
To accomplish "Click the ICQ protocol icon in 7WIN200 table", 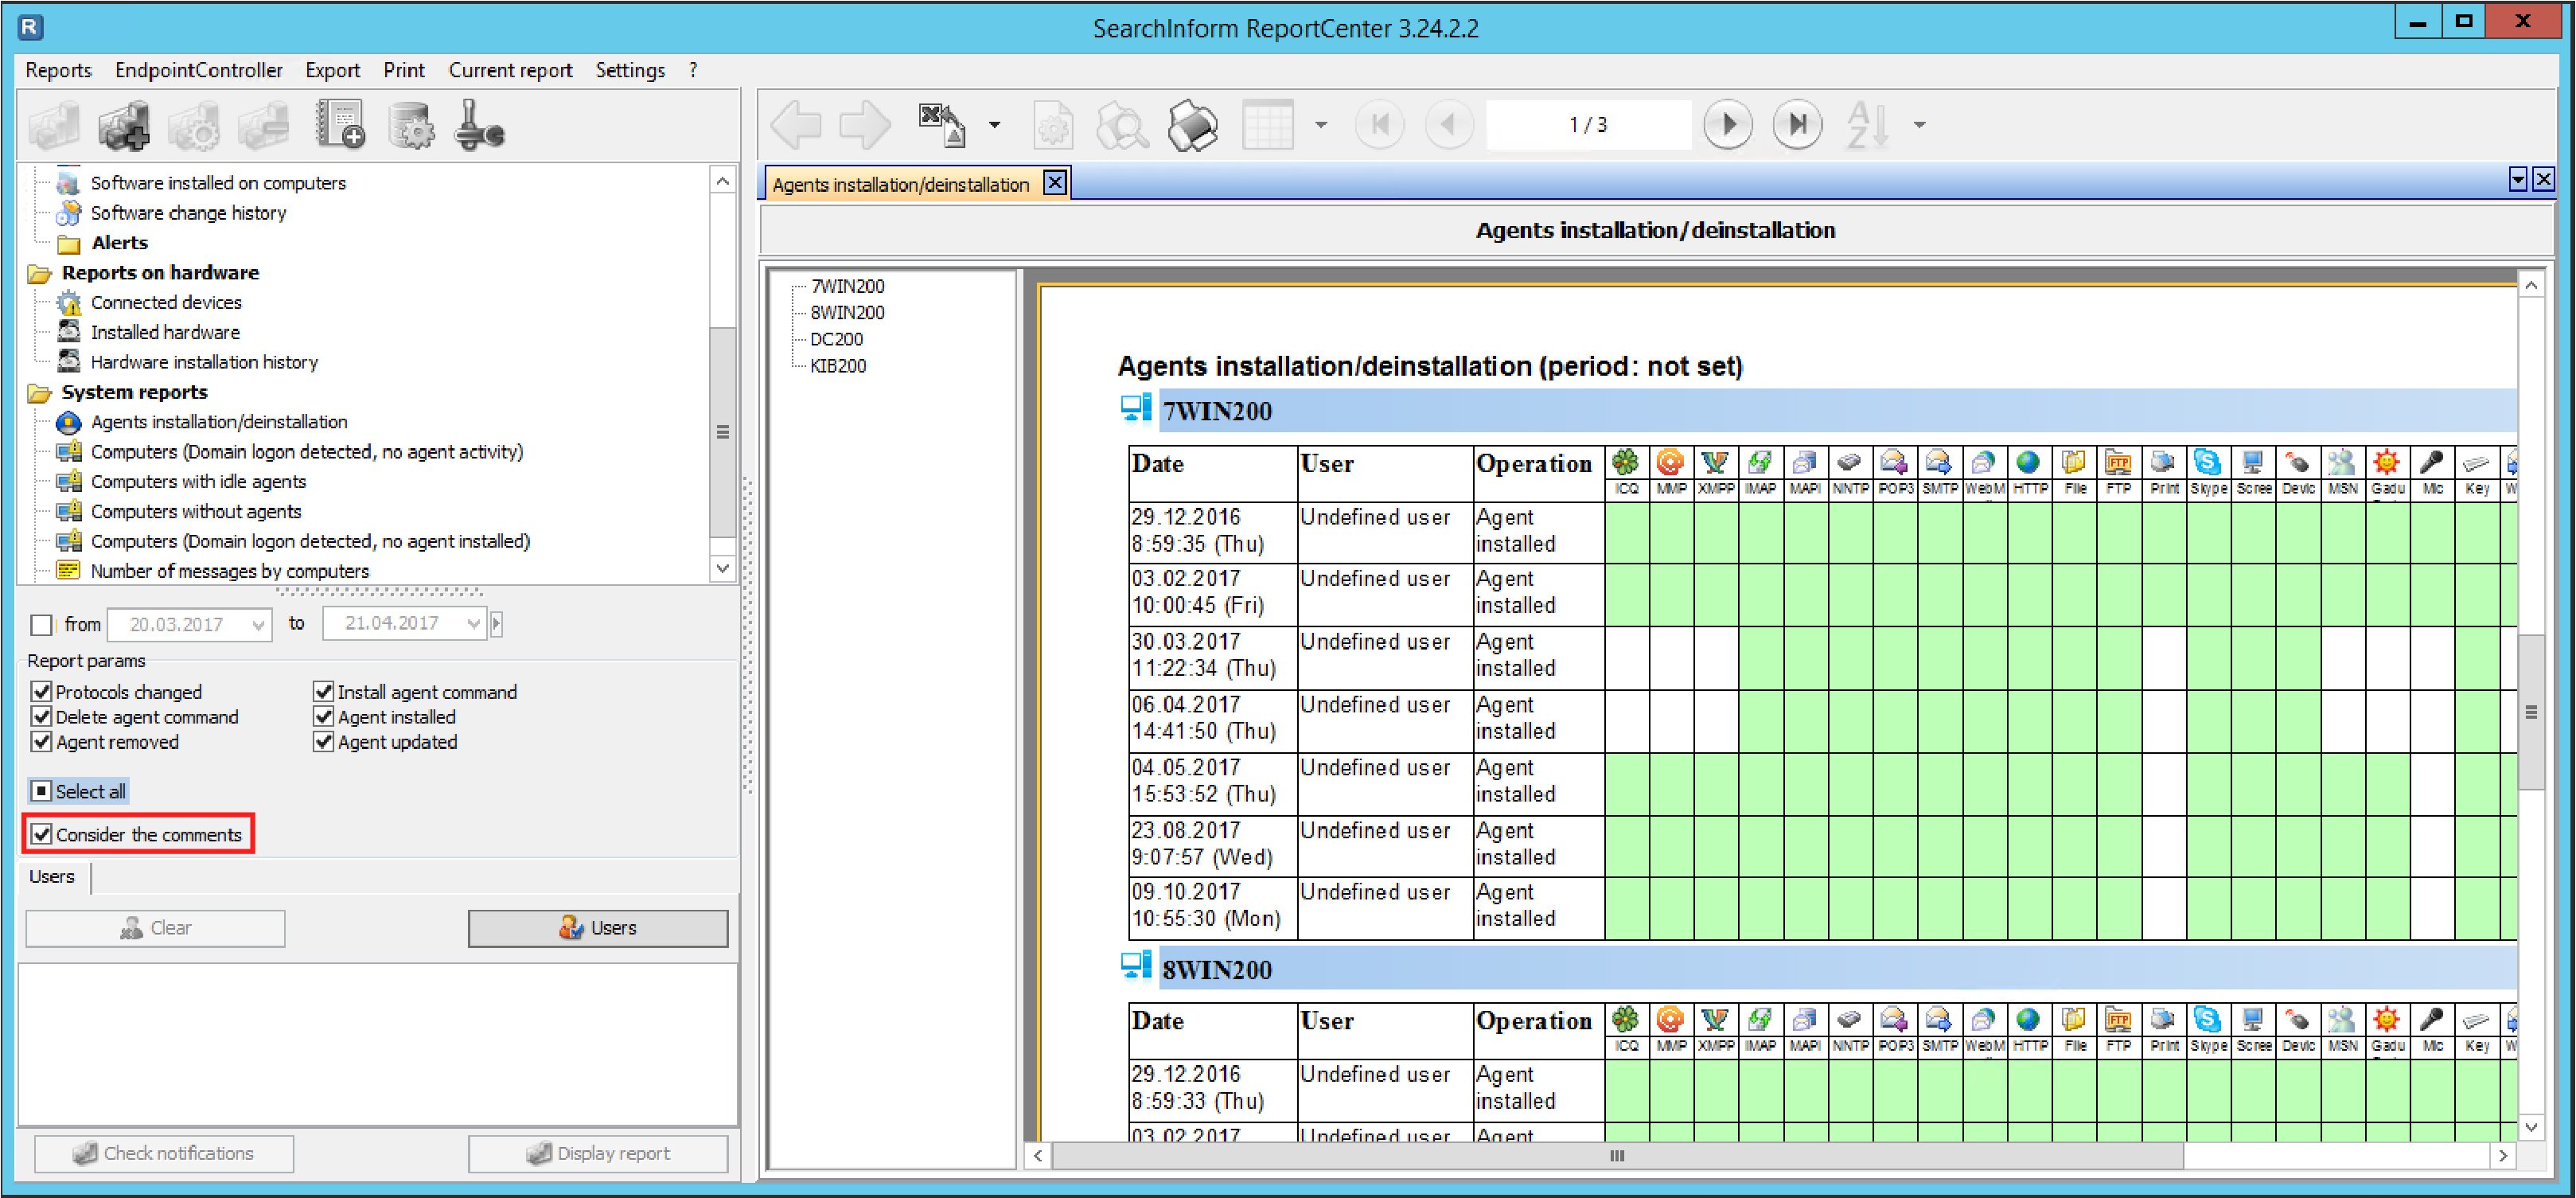I will coord(1626,463).
